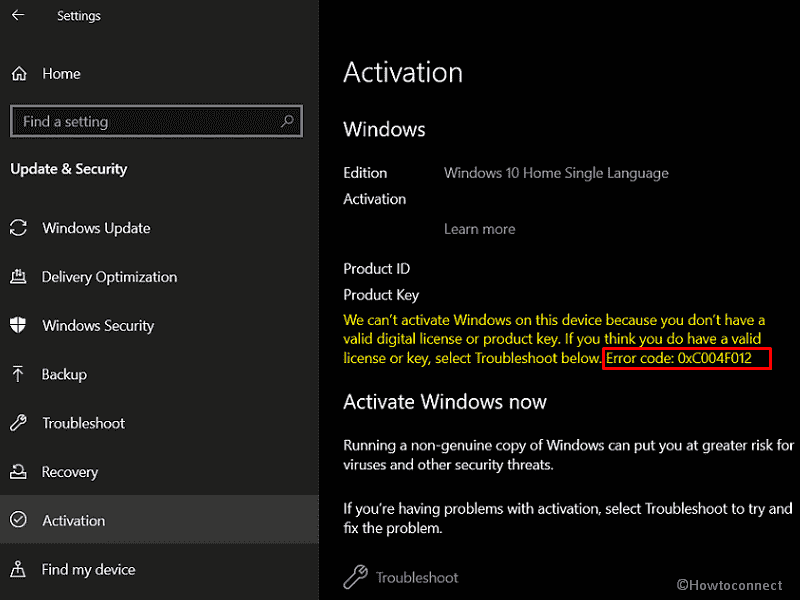This screenshot has height=600, width=800.
Task: Click the wrench icon under Activate Windows now
Action: click(x=355, y=577)
